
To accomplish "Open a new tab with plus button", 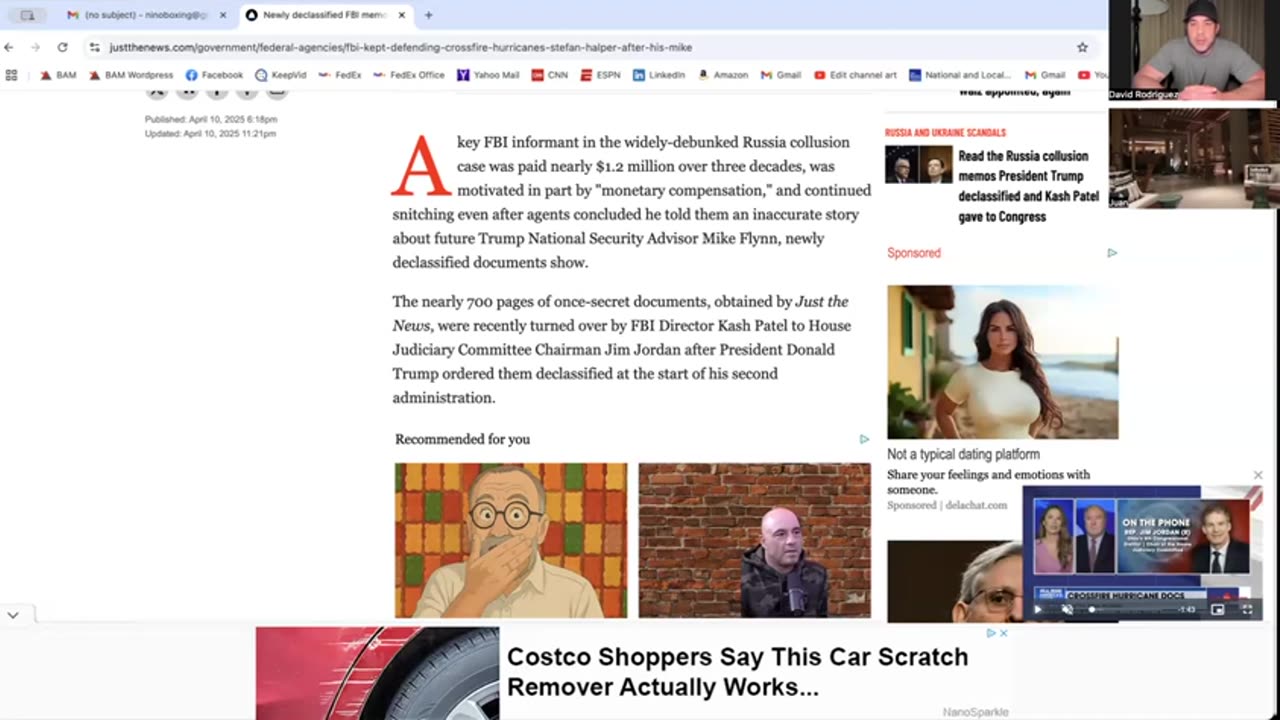I will coord(428,15).
